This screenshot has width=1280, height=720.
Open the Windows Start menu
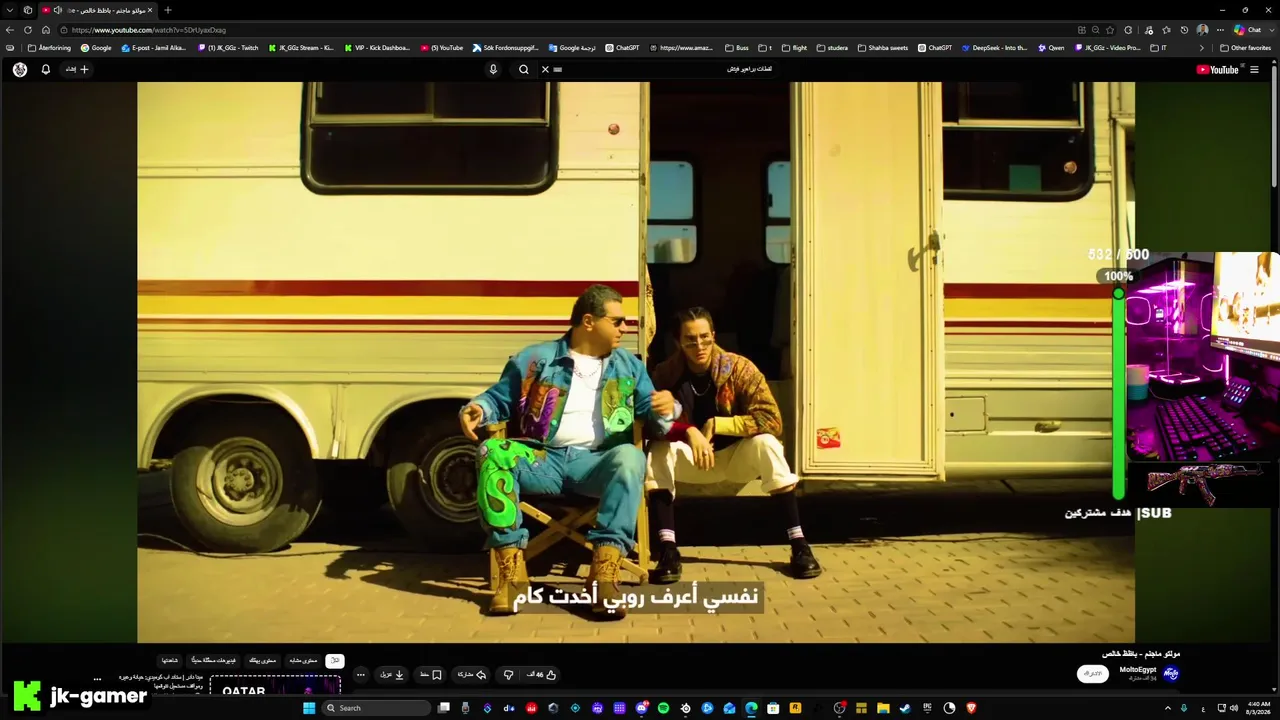pos(309,708)
